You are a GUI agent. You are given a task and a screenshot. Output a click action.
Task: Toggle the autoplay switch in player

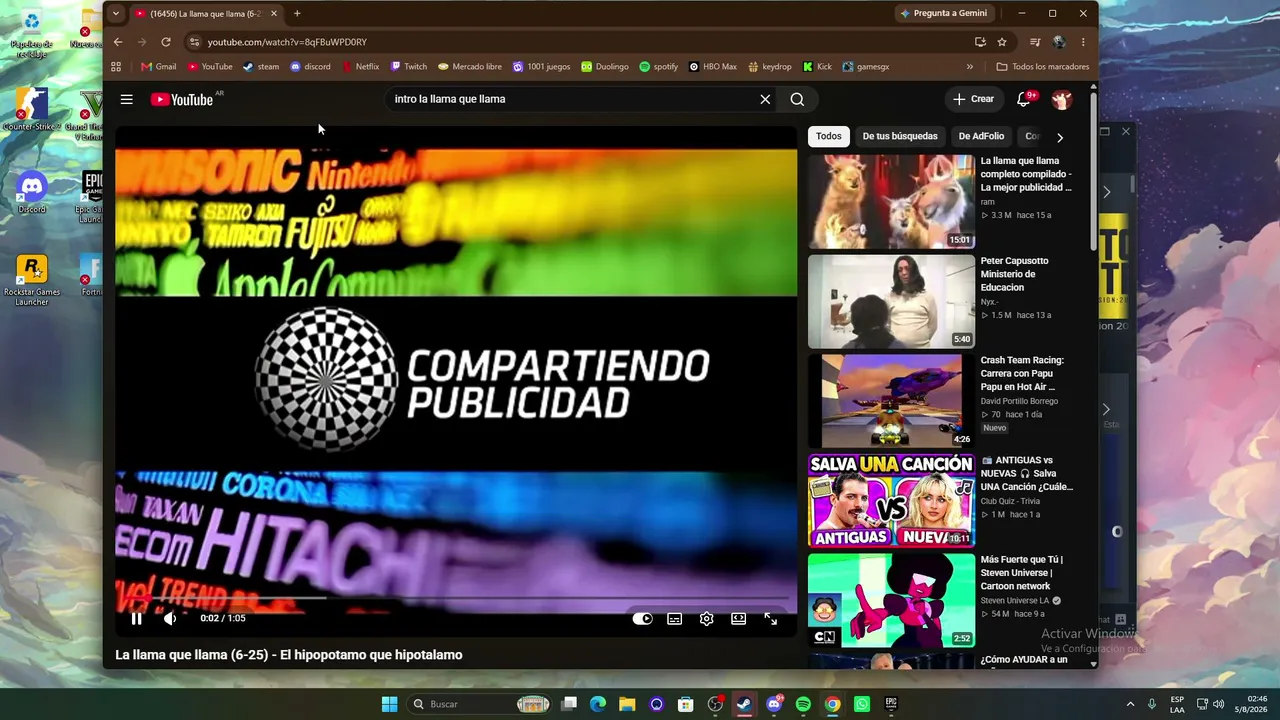pos(643,618)
